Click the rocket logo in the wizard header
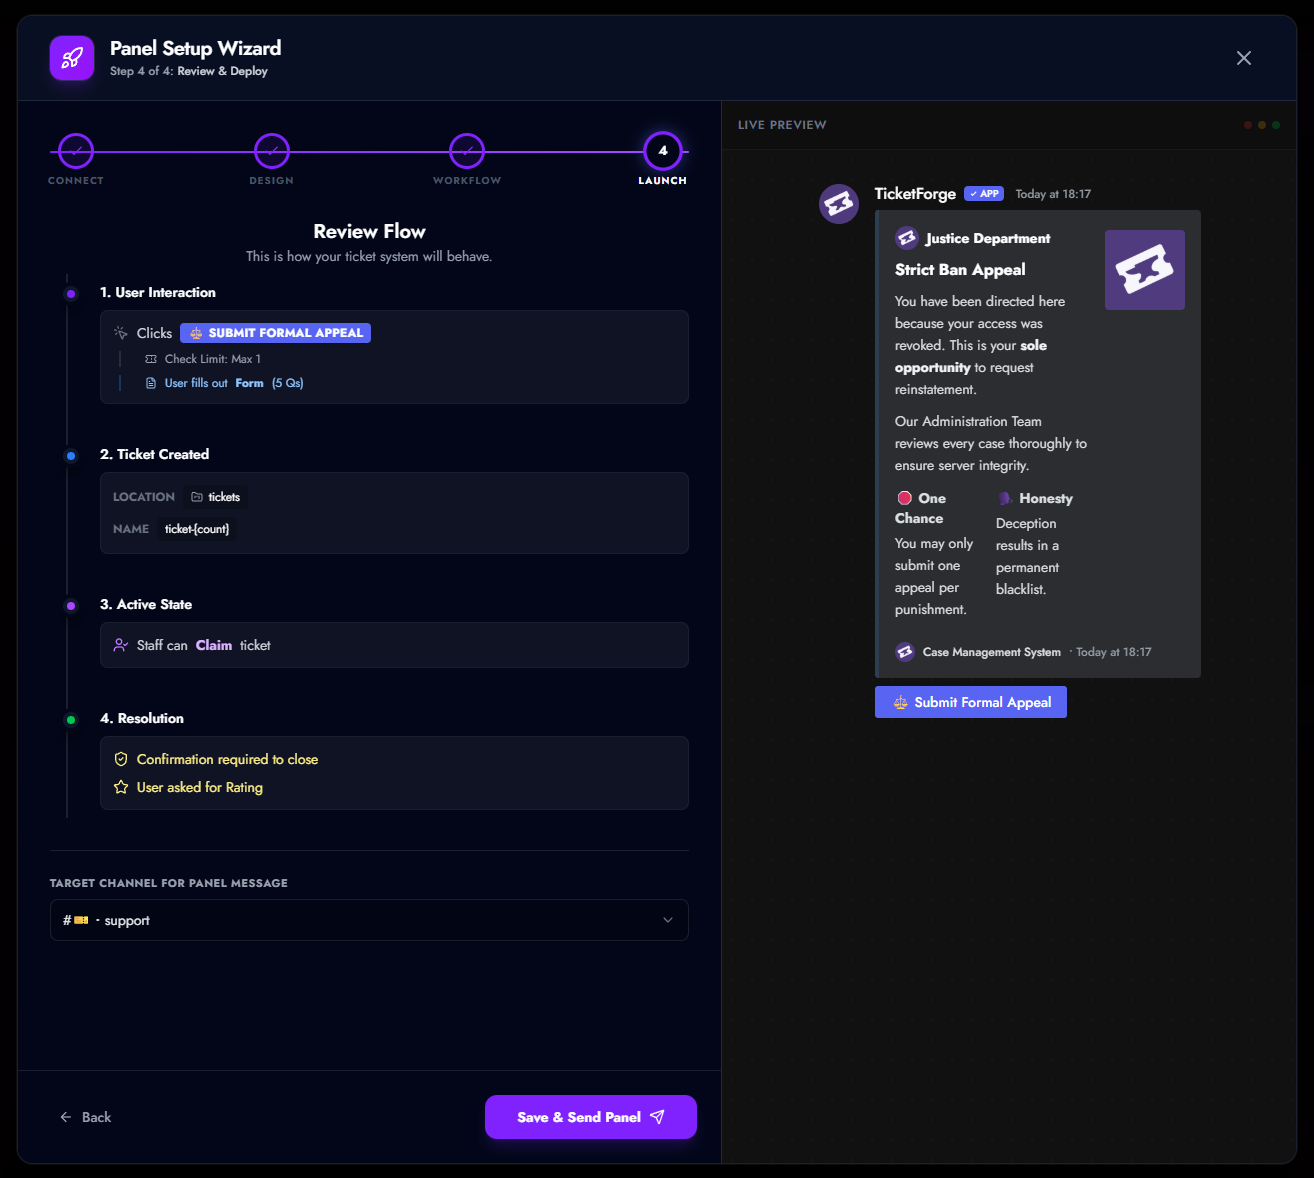Image resolution: width=1314 pixels, height=1178 pixels. [x=71, y=58]
